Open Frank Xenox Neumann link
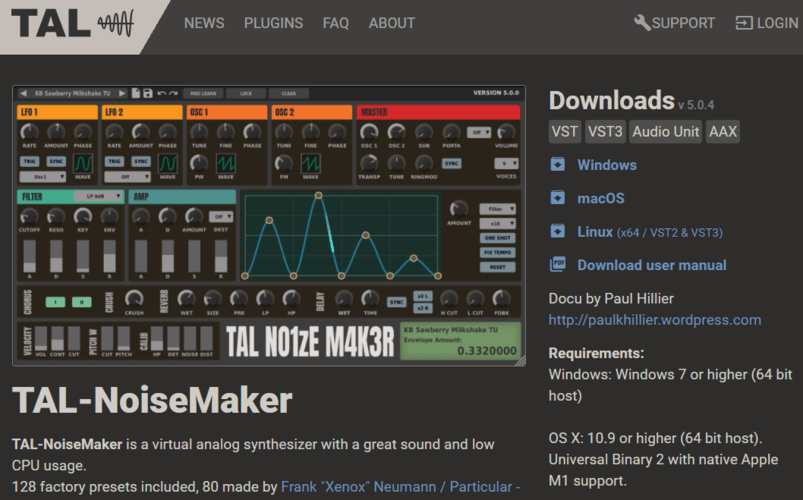Image resolution: width=803 pixels, height=500 pixels. 400,486
